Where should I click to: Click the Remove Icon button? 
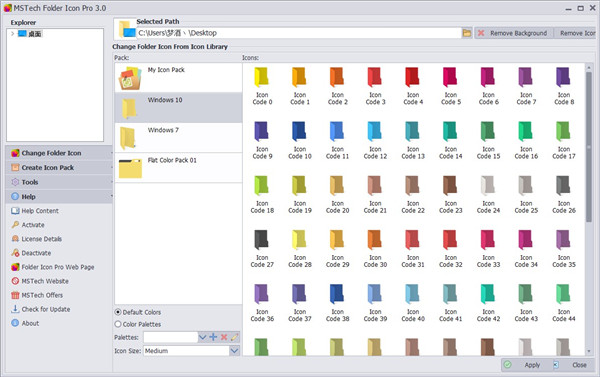click(576, 33)
